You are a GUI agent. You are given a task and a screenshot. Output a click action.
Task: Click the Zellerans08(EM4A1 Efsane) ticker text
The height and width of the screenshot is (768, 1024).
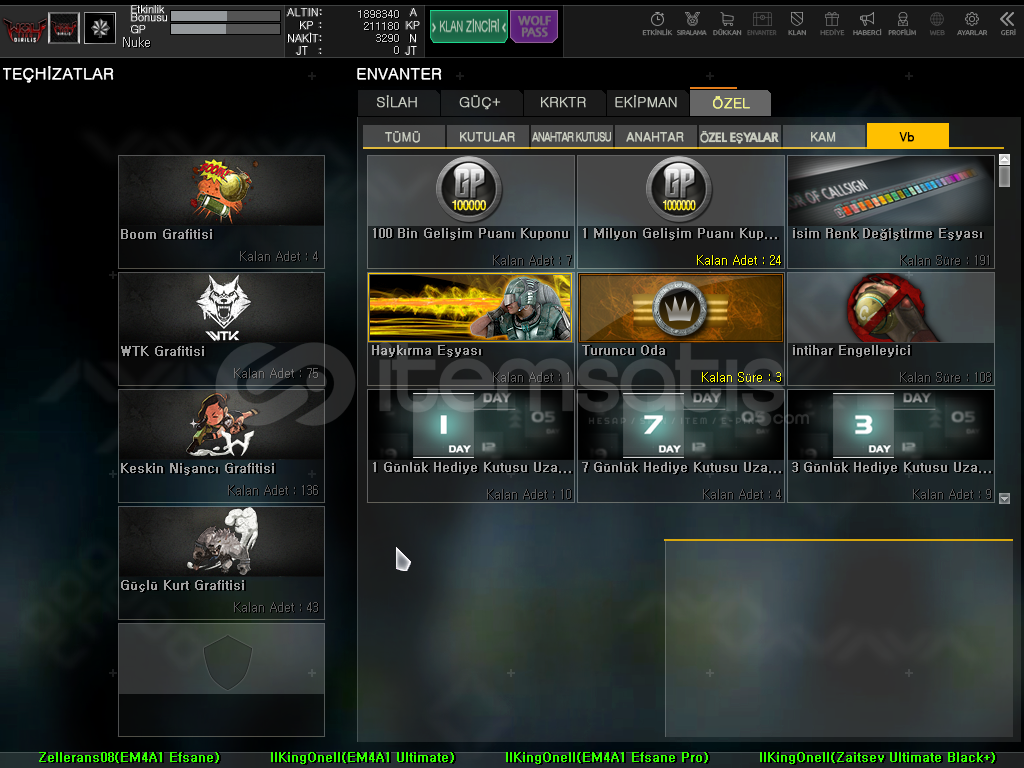(x=129, y=758)
